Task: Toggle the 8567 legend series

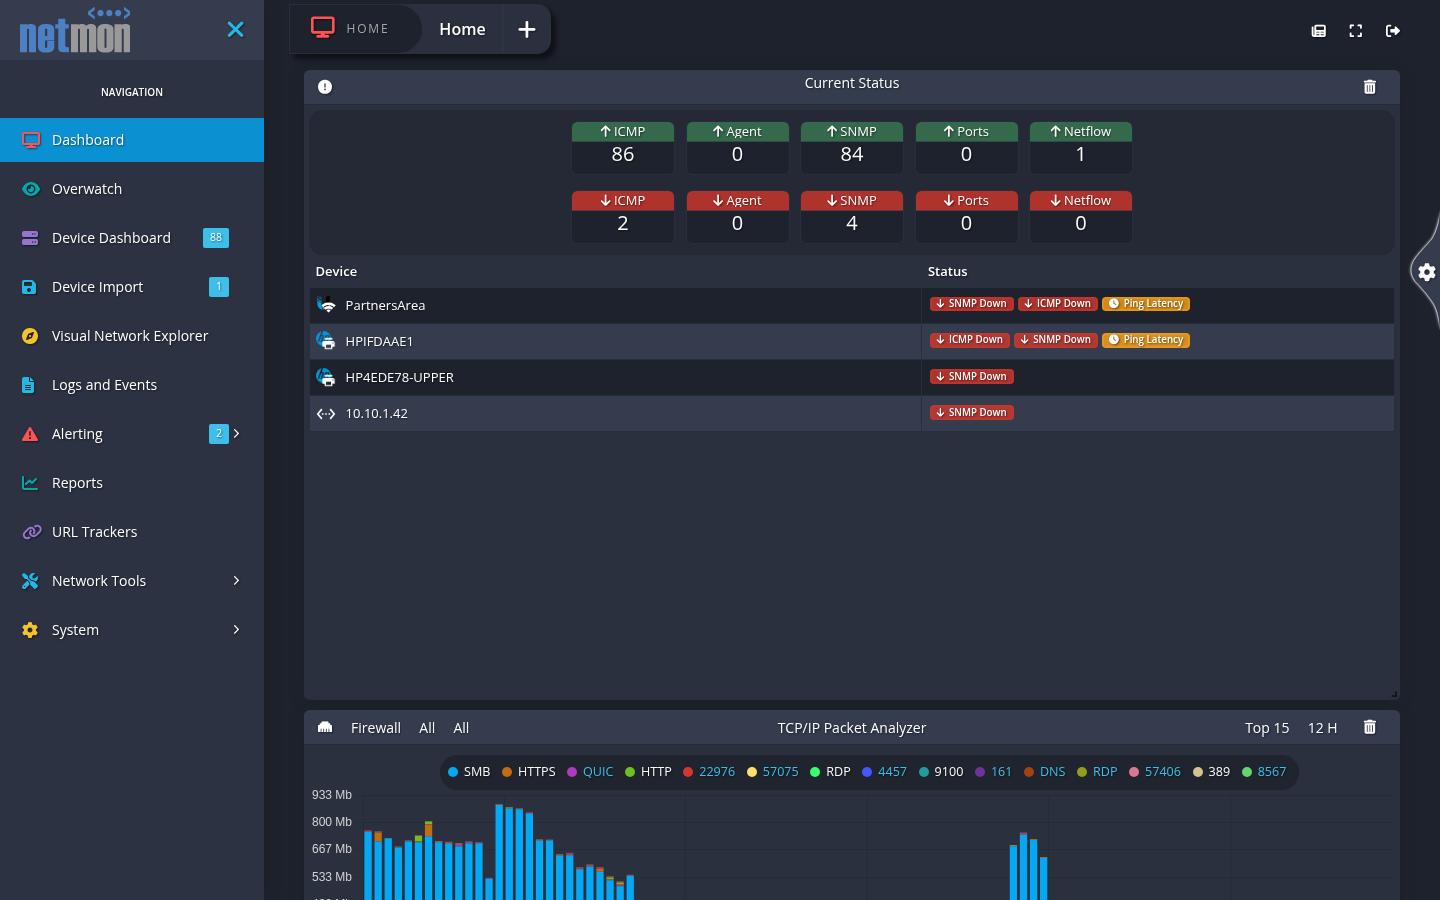Action: pos(1264,772)
